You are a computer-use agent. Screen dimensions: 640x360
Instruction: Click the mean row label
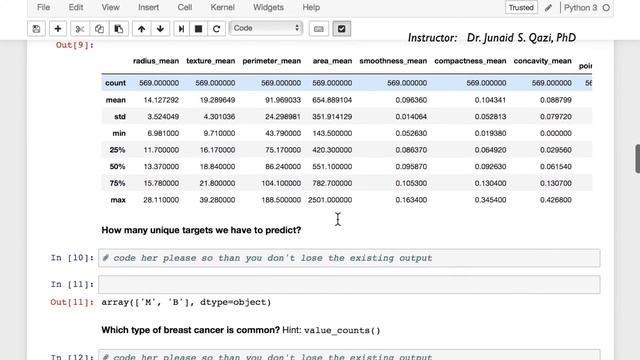point(116,100)
